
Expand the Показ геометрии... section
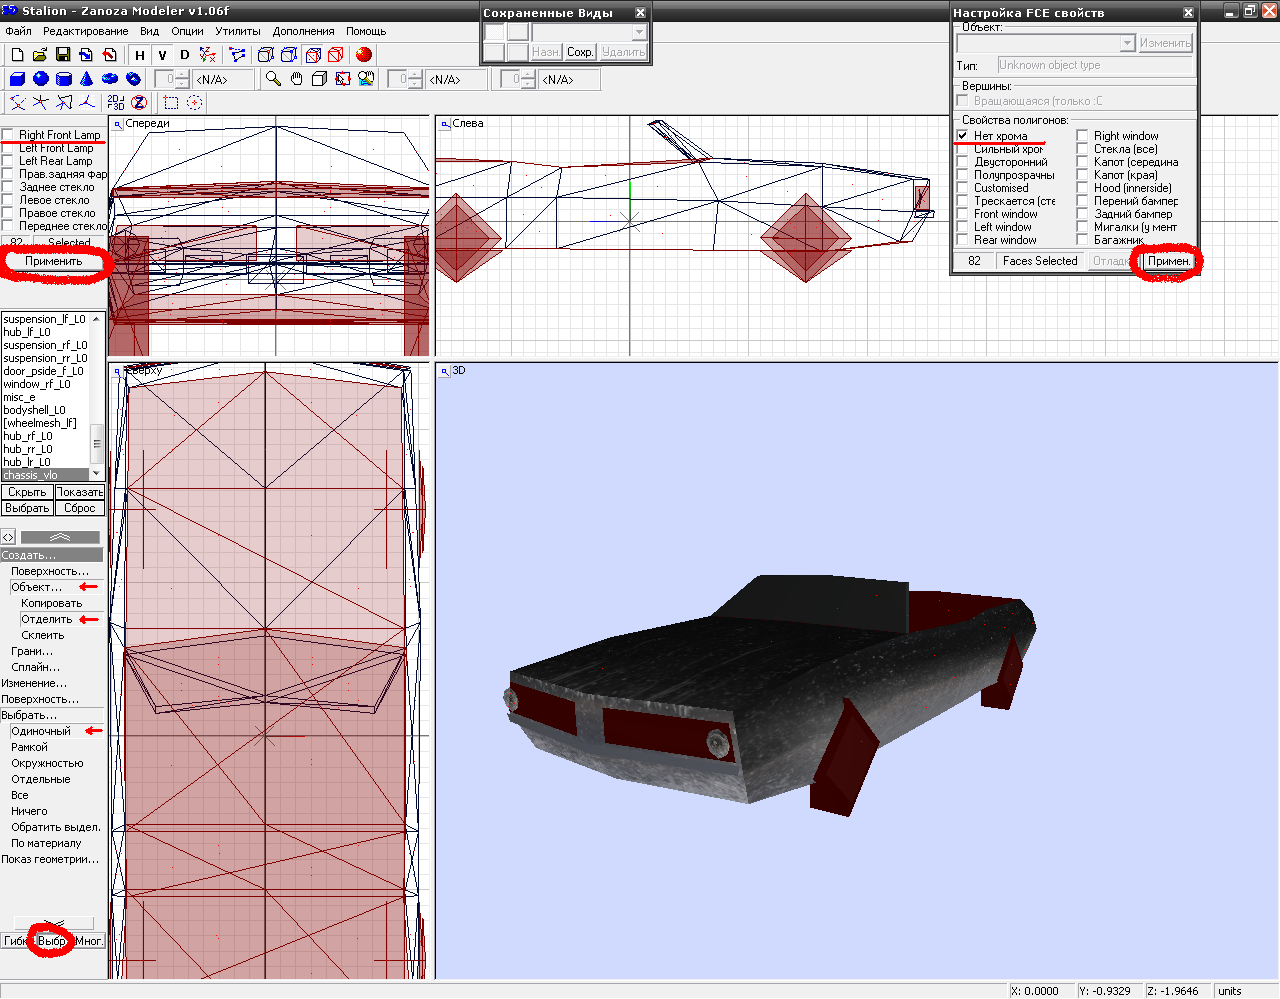click(x=50, y=859)
